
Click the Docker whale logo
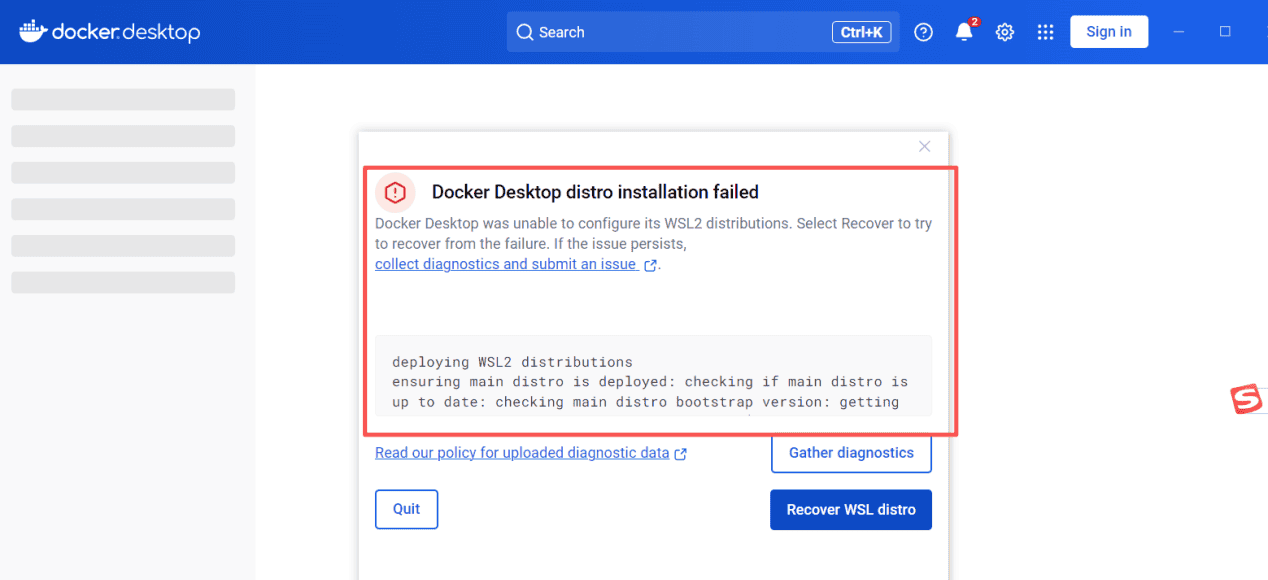(x=32, y=32)
